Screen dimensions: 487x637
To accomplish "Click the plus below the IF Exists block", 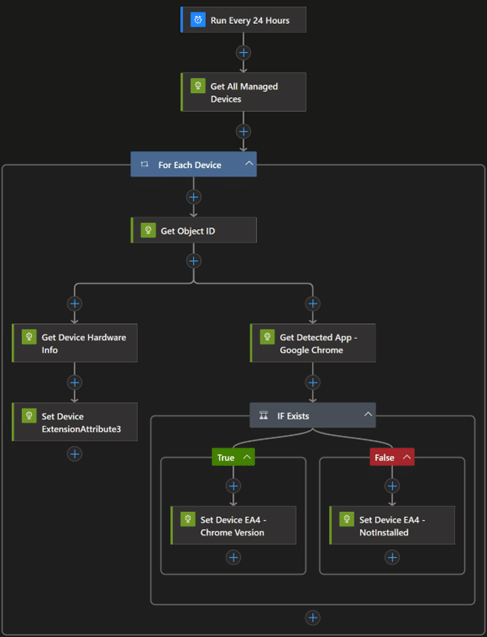I will [x=313, y=618].
